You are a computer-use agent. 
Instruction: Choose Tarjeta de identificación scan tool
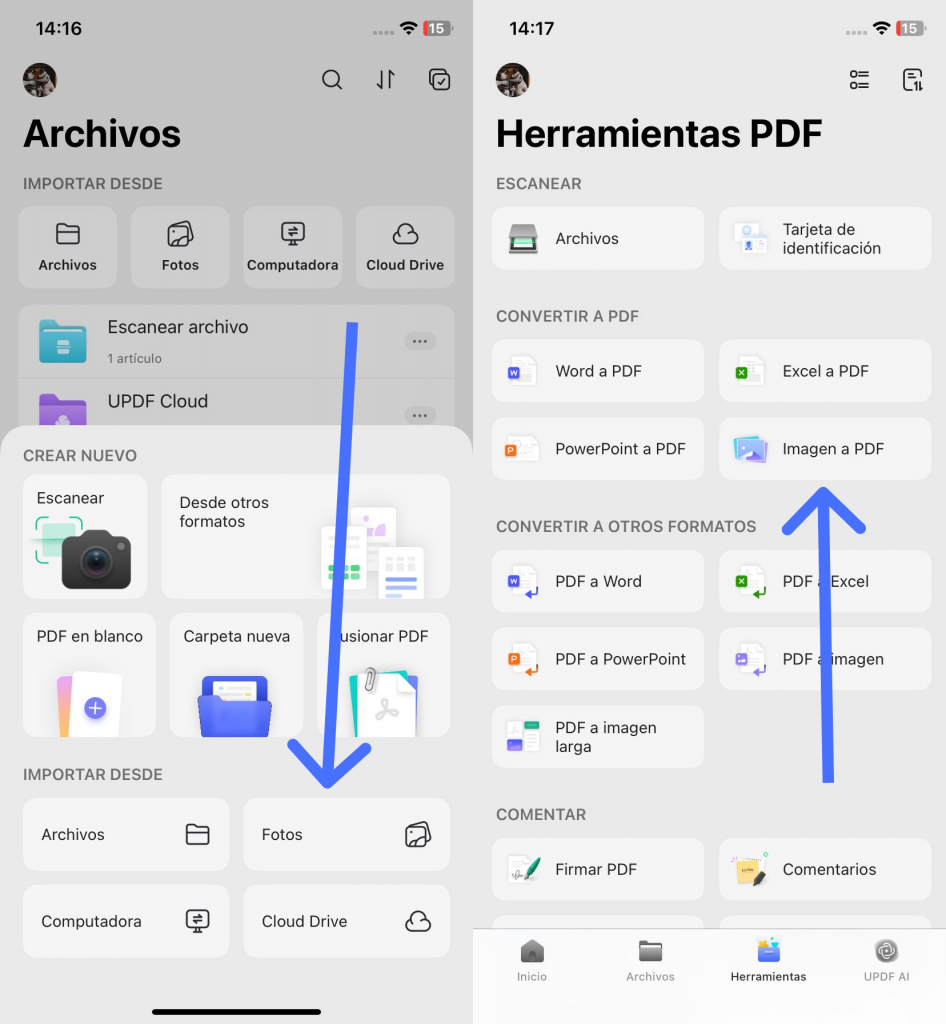tap(825, 238)
